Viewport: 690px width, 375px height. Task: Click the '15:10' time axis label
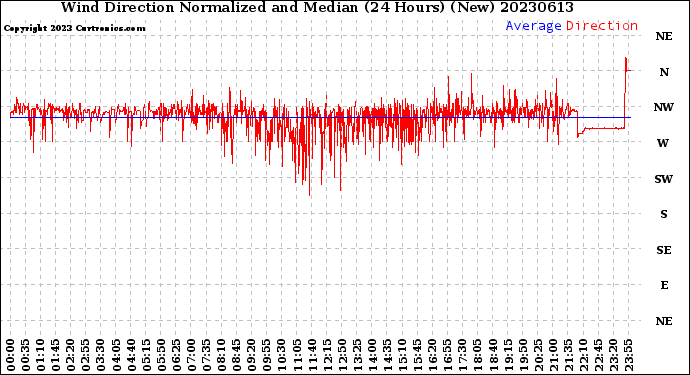click(402, 355)
